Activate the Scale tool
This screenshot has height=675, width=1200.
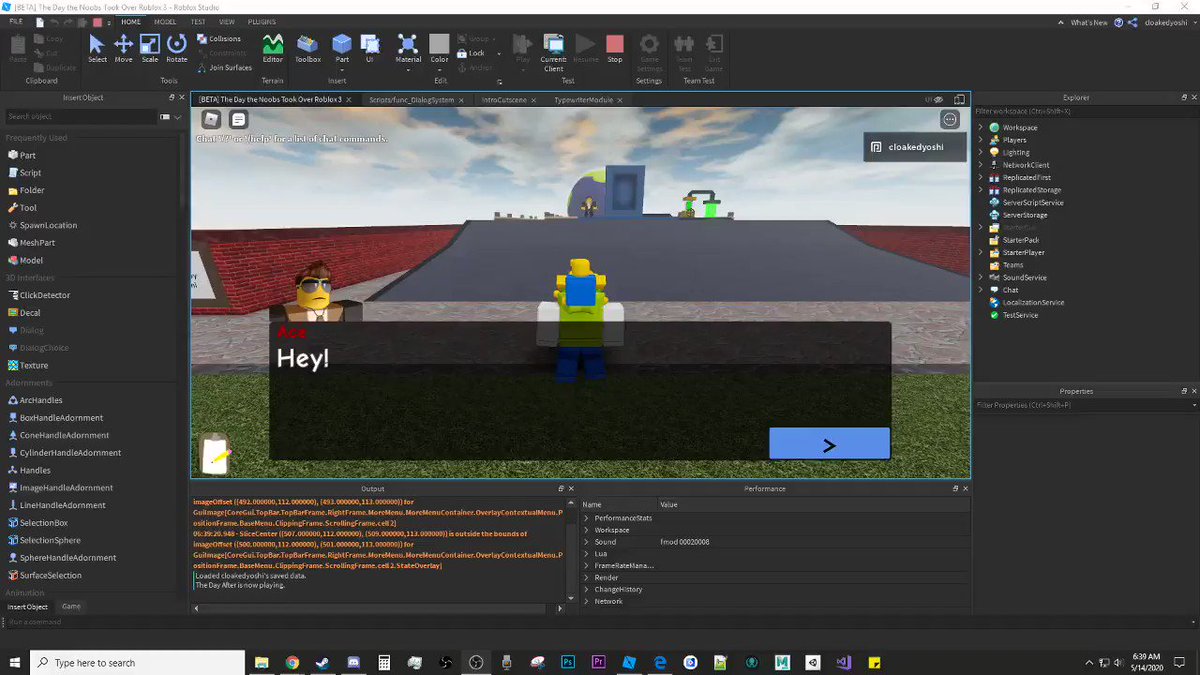point(150,47)
